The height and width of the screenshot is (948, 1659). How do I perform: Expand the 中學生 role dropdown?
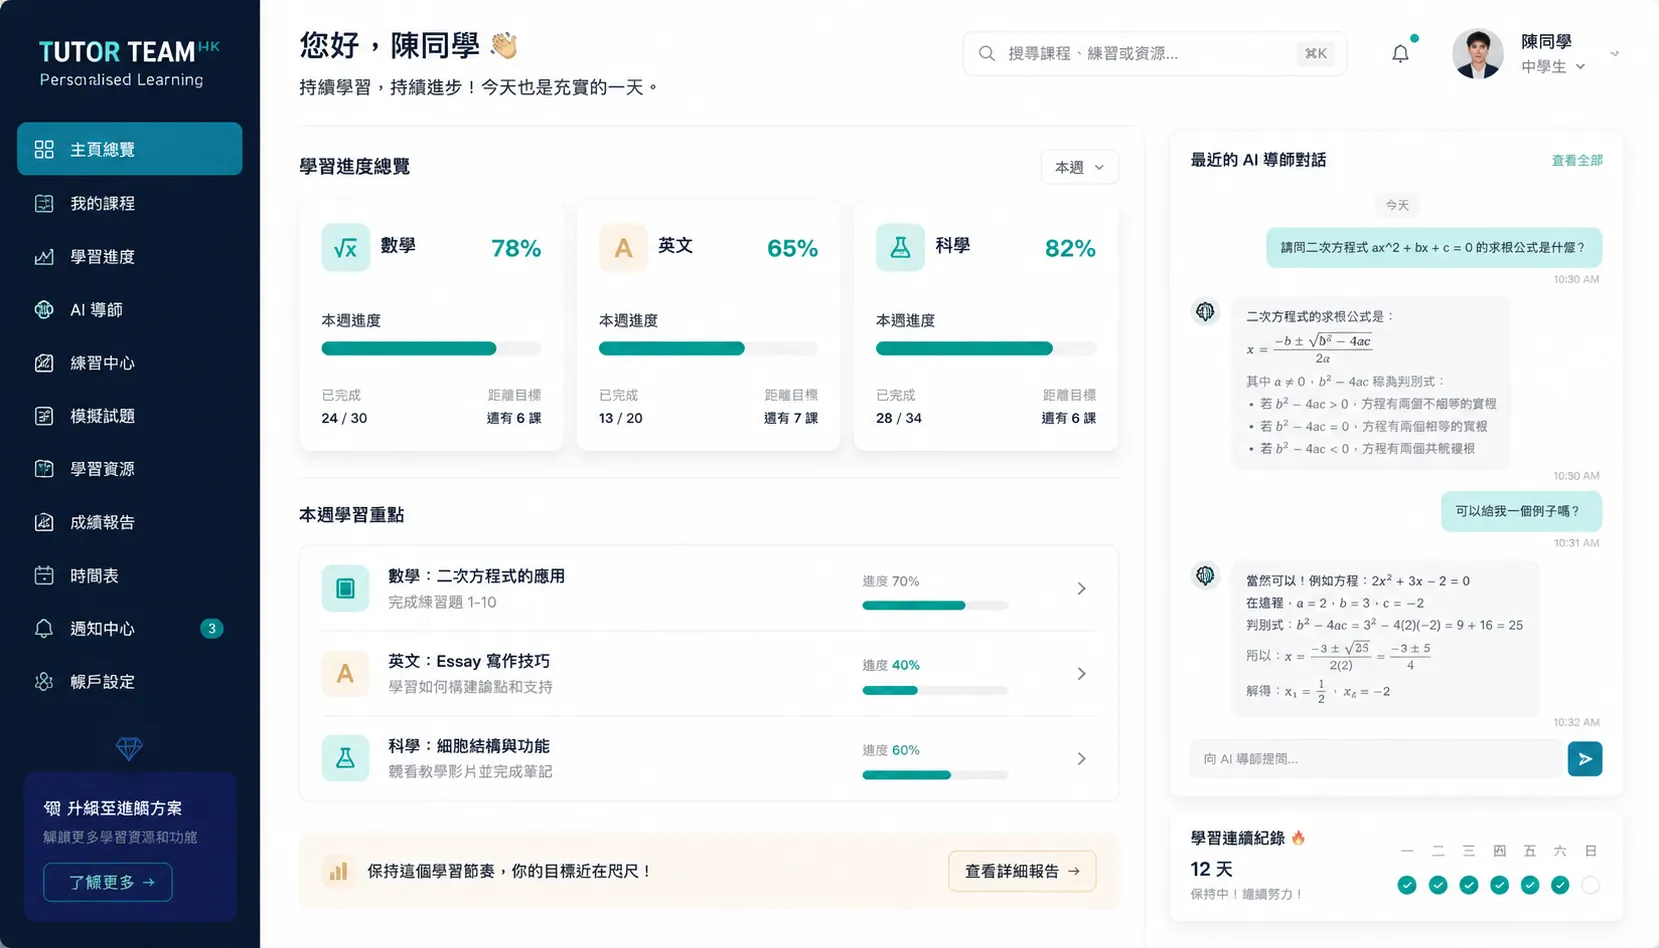tap(1553, 67)
